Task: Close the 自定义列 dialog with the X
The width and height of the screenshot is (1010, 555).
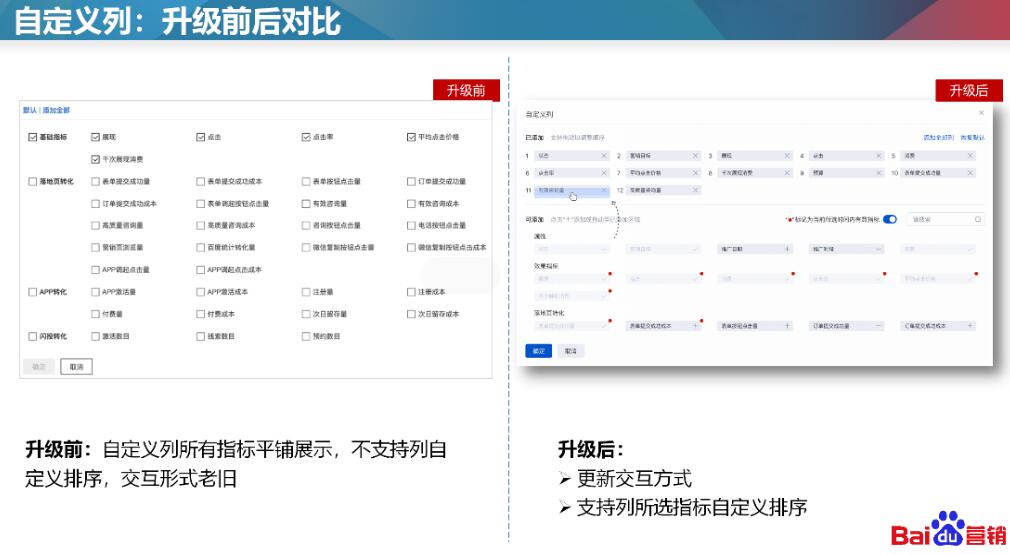Action: click(980, 114)
